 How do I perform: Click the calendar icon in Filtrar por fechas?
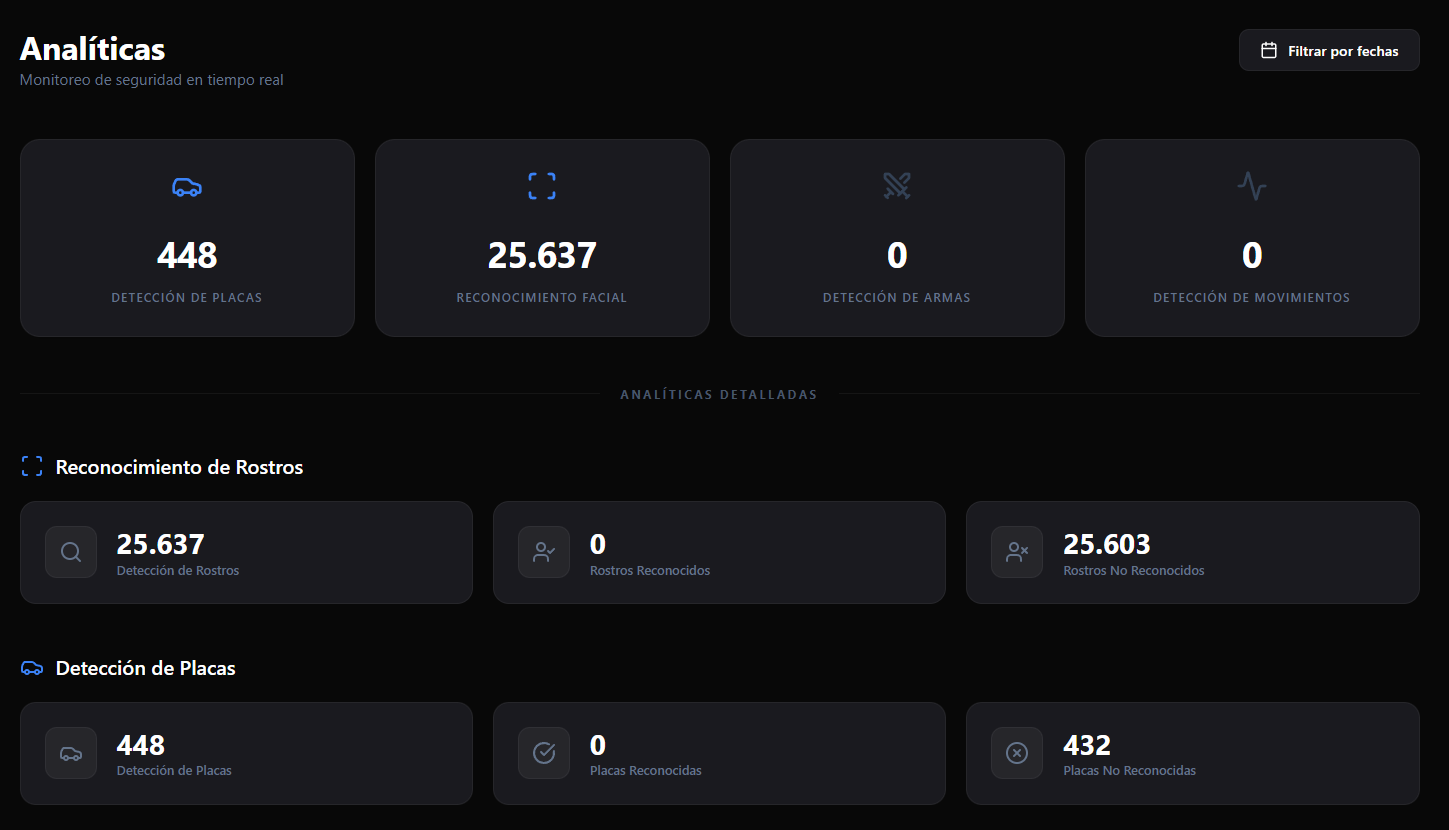(x=1269, y=50)
